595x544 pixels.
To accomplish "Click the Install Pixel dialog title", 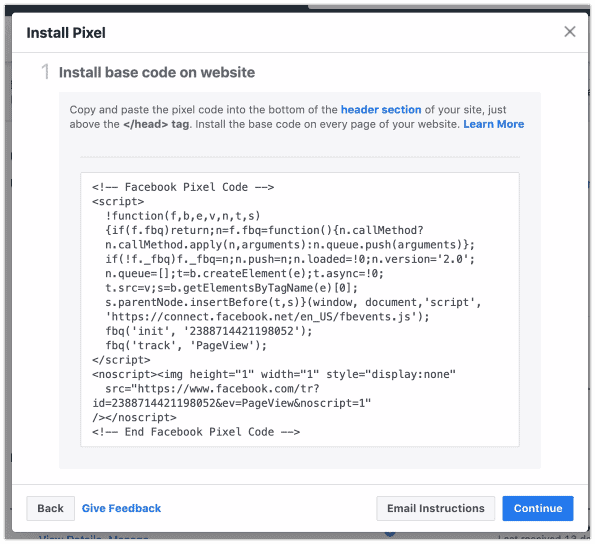I will [x=66, y=33].
